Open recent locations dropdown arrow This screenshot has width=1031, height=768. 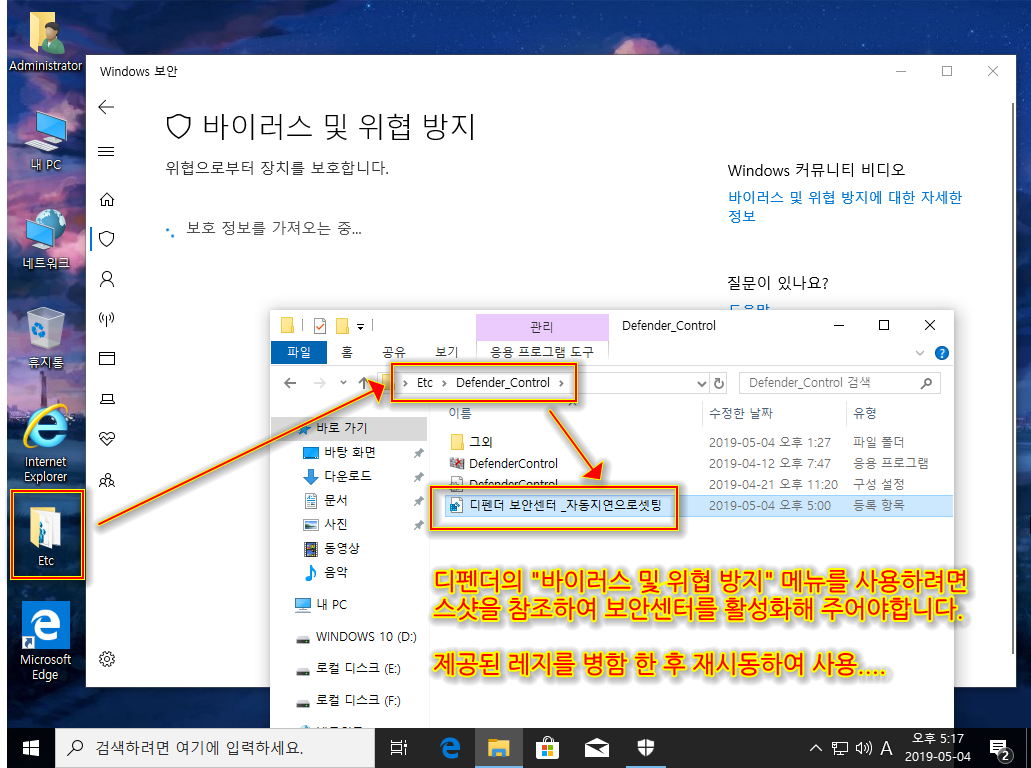pyautogui.click(x=343, y=383)
